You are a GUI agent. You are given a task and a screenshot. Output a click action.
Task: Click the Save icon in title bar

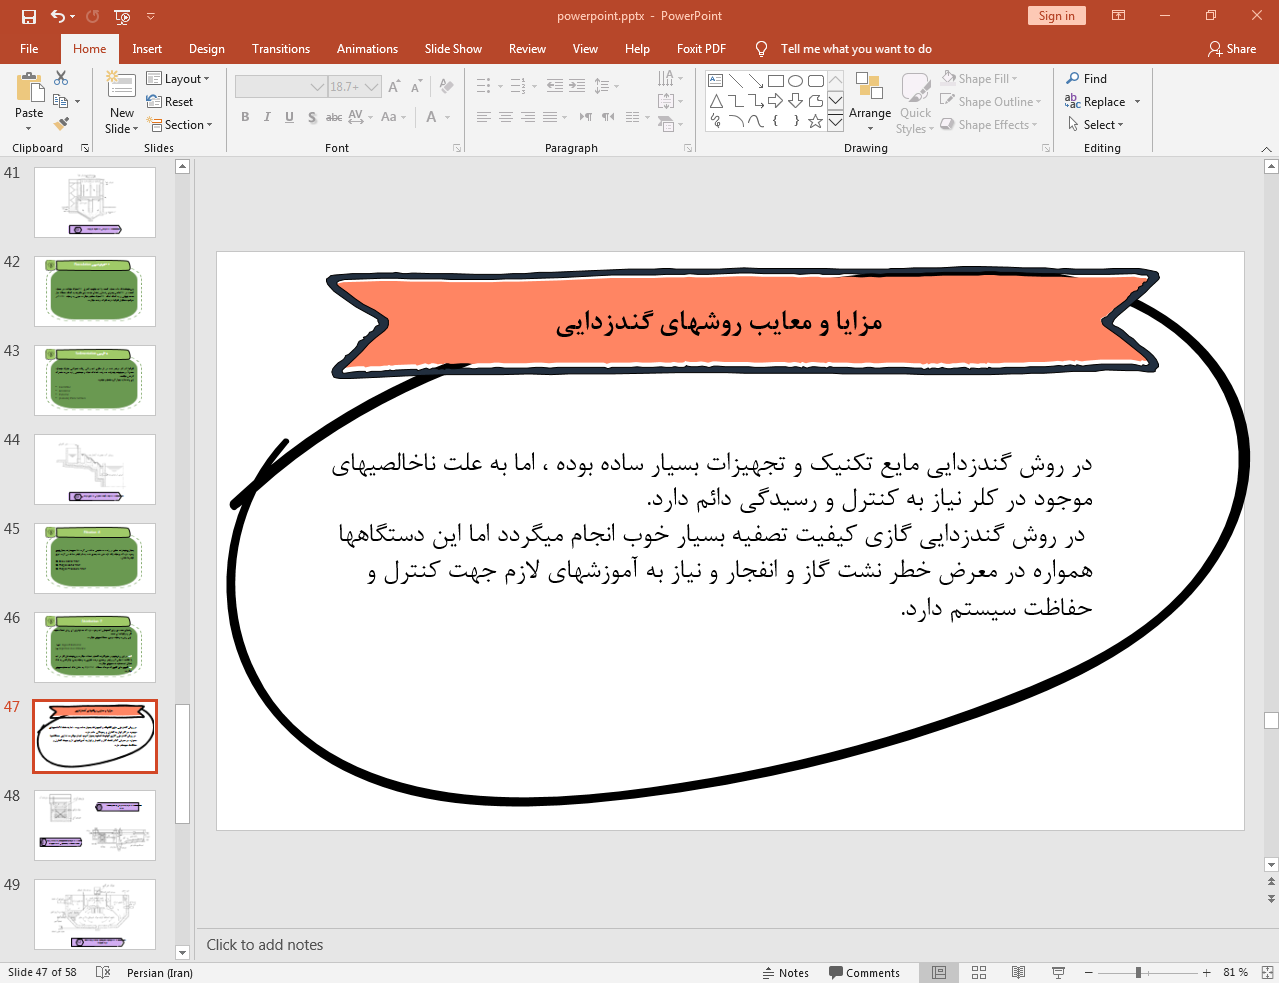pos(28,16)
